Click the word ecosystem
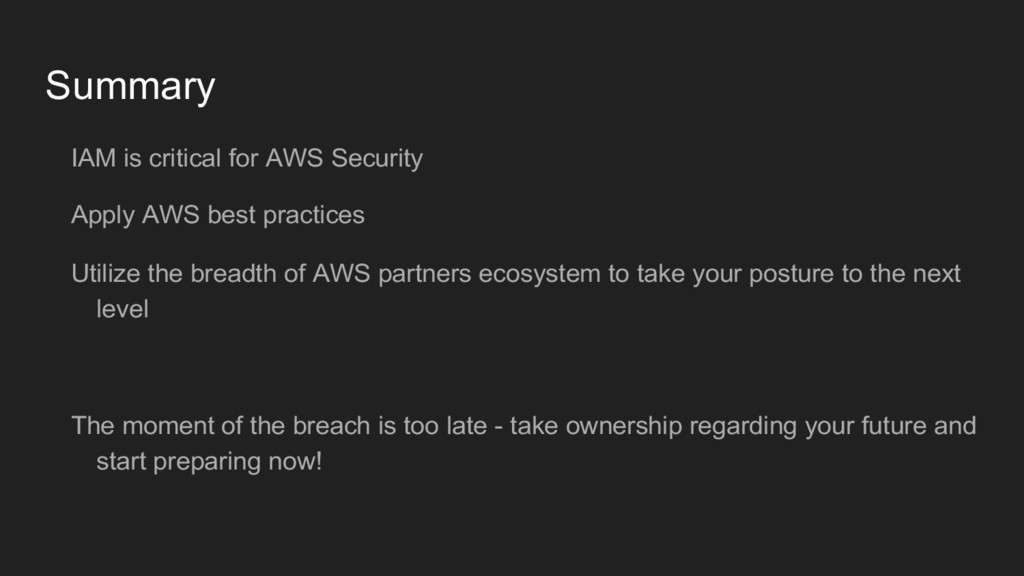 coord(539,275)
